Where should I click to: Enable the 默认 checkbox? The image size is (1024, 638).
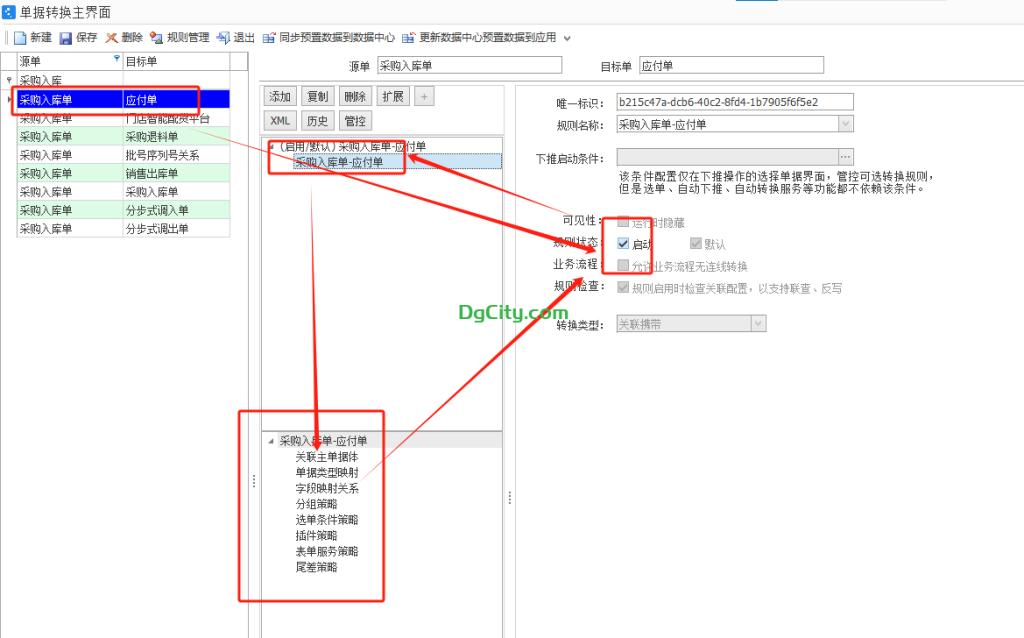pyautogui.click(x=696, y=242)
